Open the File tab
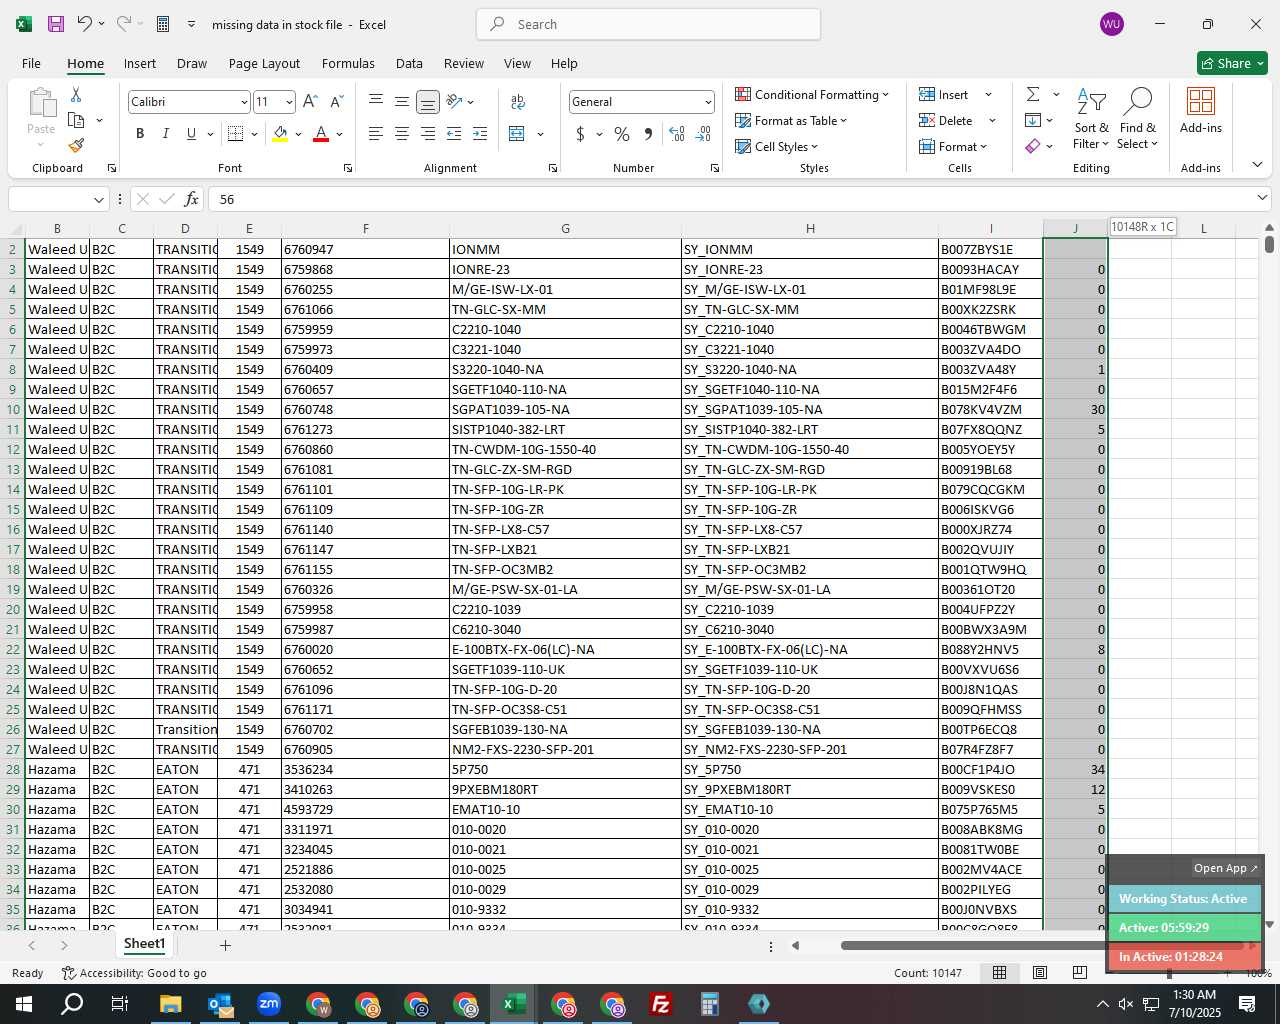The width and height of the screenshot is (1280, 1024). [31, 63]
